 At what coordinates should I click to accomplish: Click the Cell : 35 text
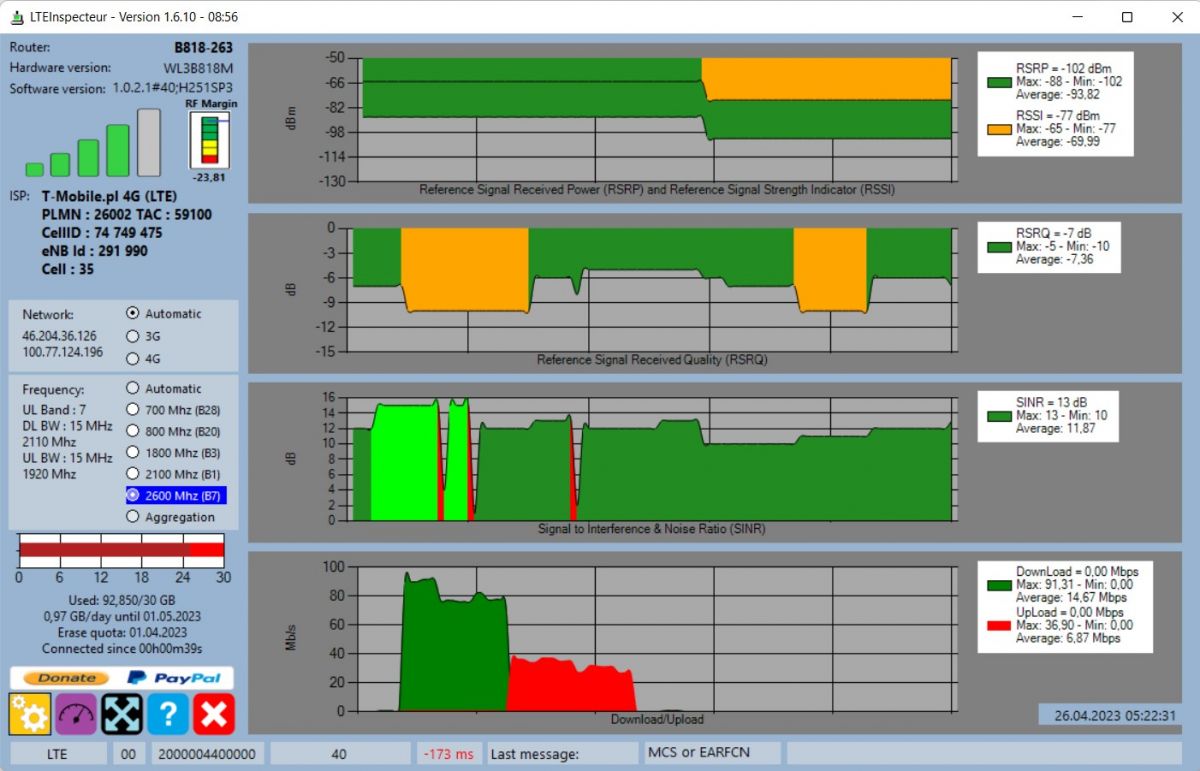point(67,269)
